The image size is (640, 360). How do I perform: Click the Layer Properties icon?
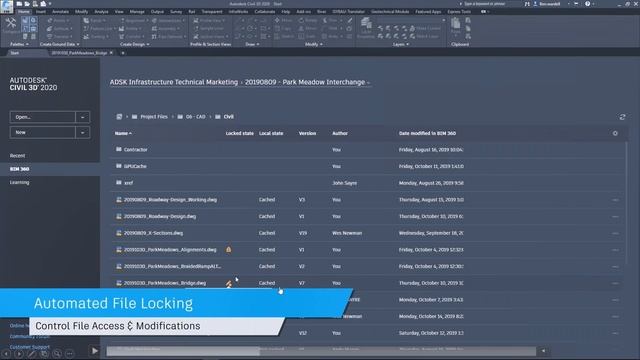pos(366,23)
